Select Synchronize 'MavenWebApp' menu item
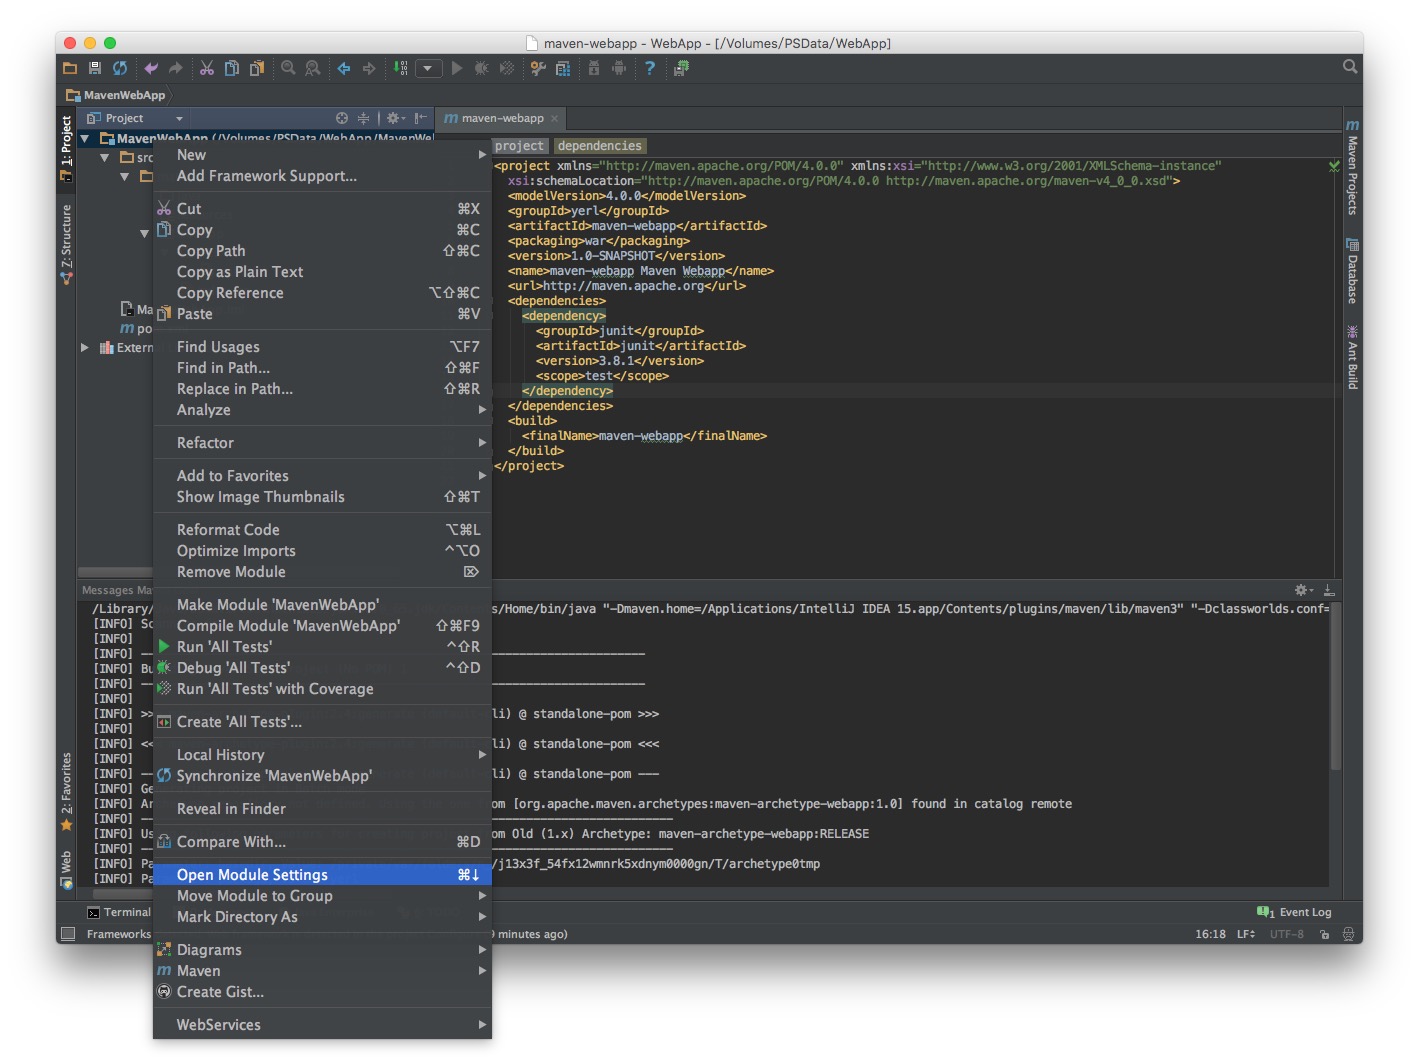 point(322,776)
